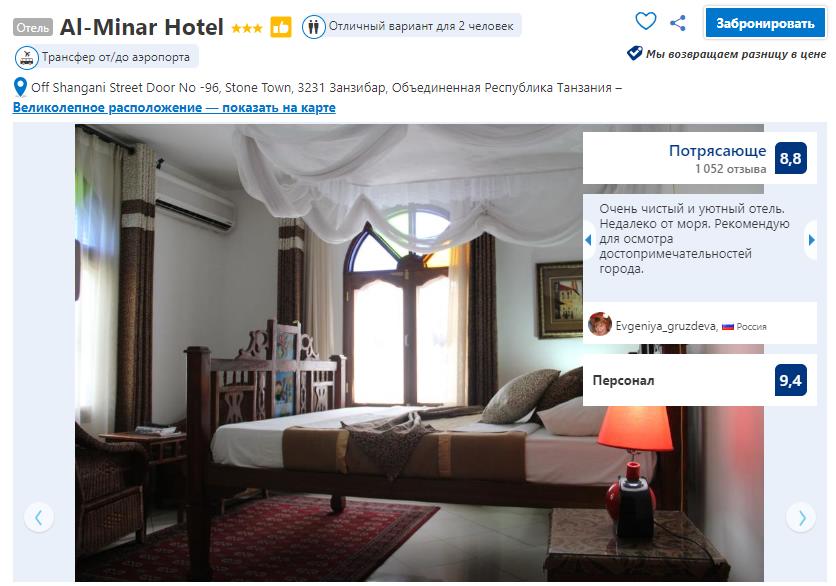The height and width of the screenshot is (586, 836).
Task: Open the 1 052 отзыва reviews count
Action: coord(730,169)
